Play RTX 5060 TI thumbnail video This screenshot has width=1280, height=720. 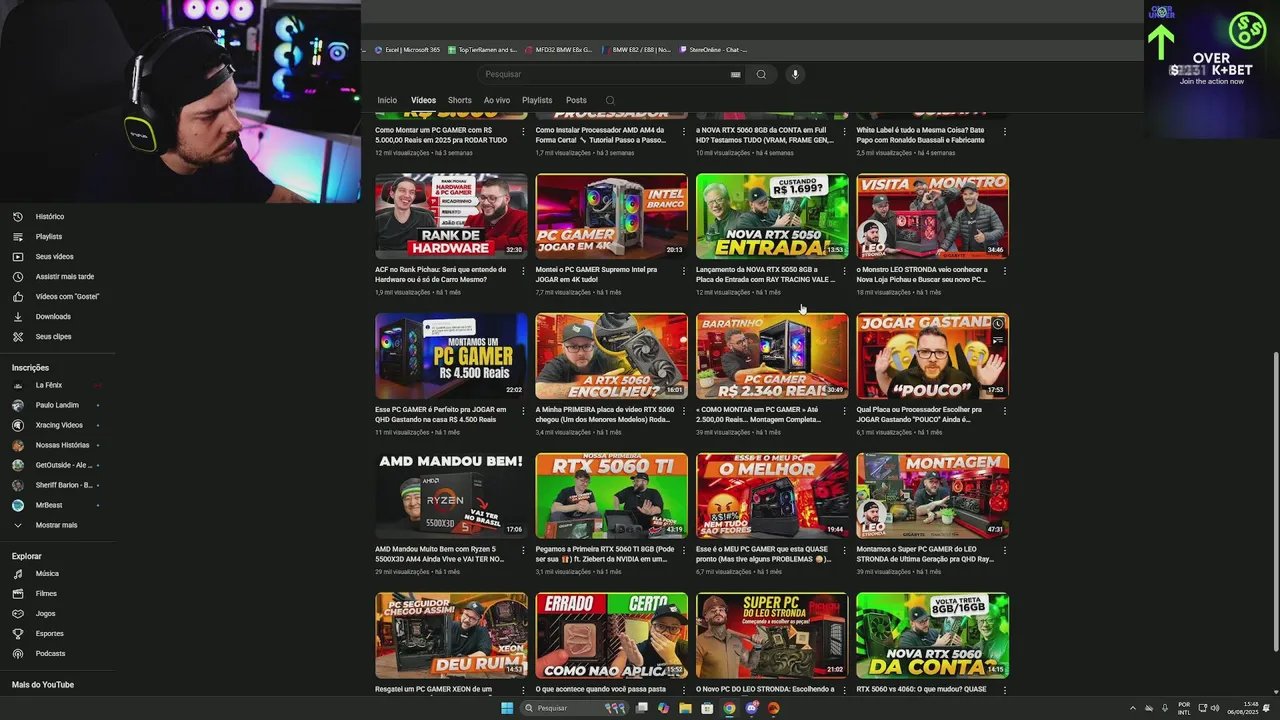611,496
